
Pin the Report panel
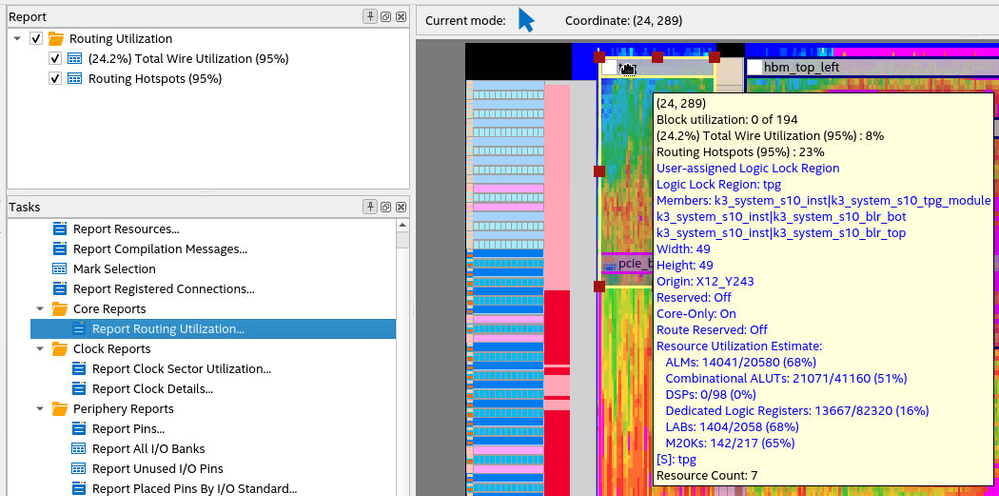[370, 17]
